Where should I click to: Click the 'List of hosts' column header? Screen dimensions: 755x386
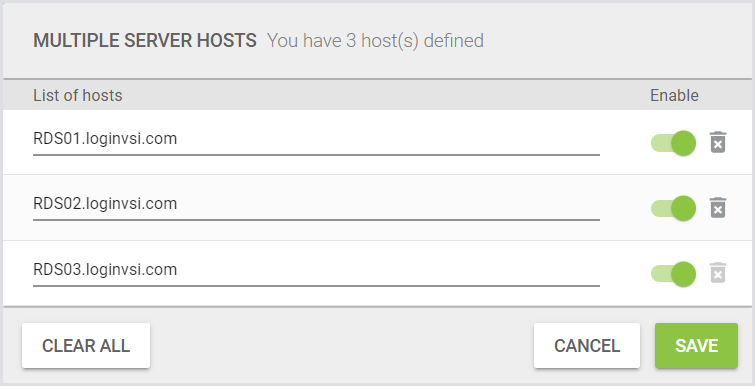tap(78, 95)
